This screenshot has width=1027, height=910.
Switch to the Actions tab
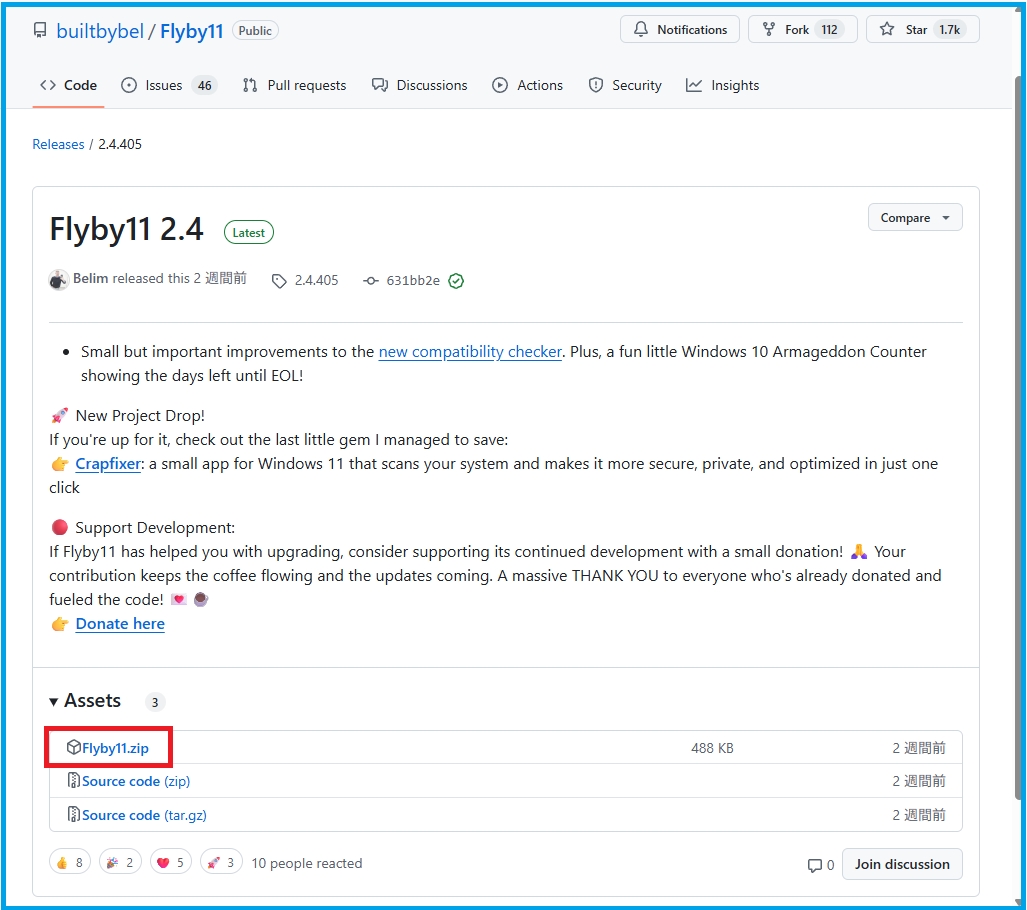pyautogui.click(x=527, y=85)
